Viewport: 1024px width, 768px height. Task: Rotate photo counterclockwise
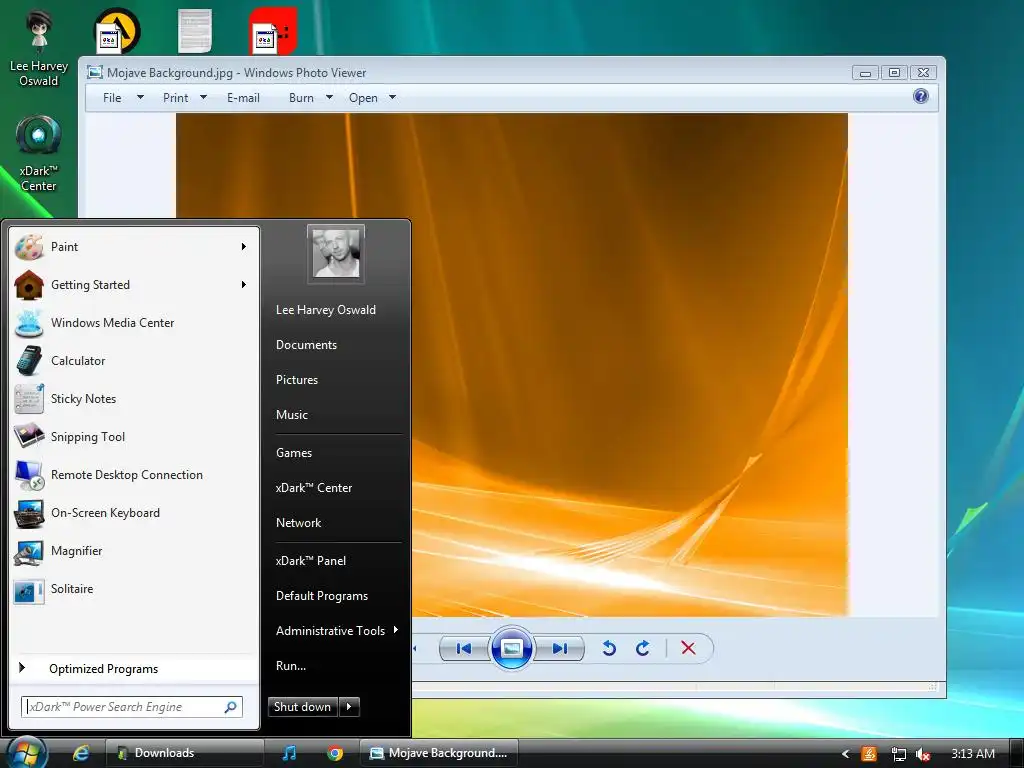click(x=609, y=648)
